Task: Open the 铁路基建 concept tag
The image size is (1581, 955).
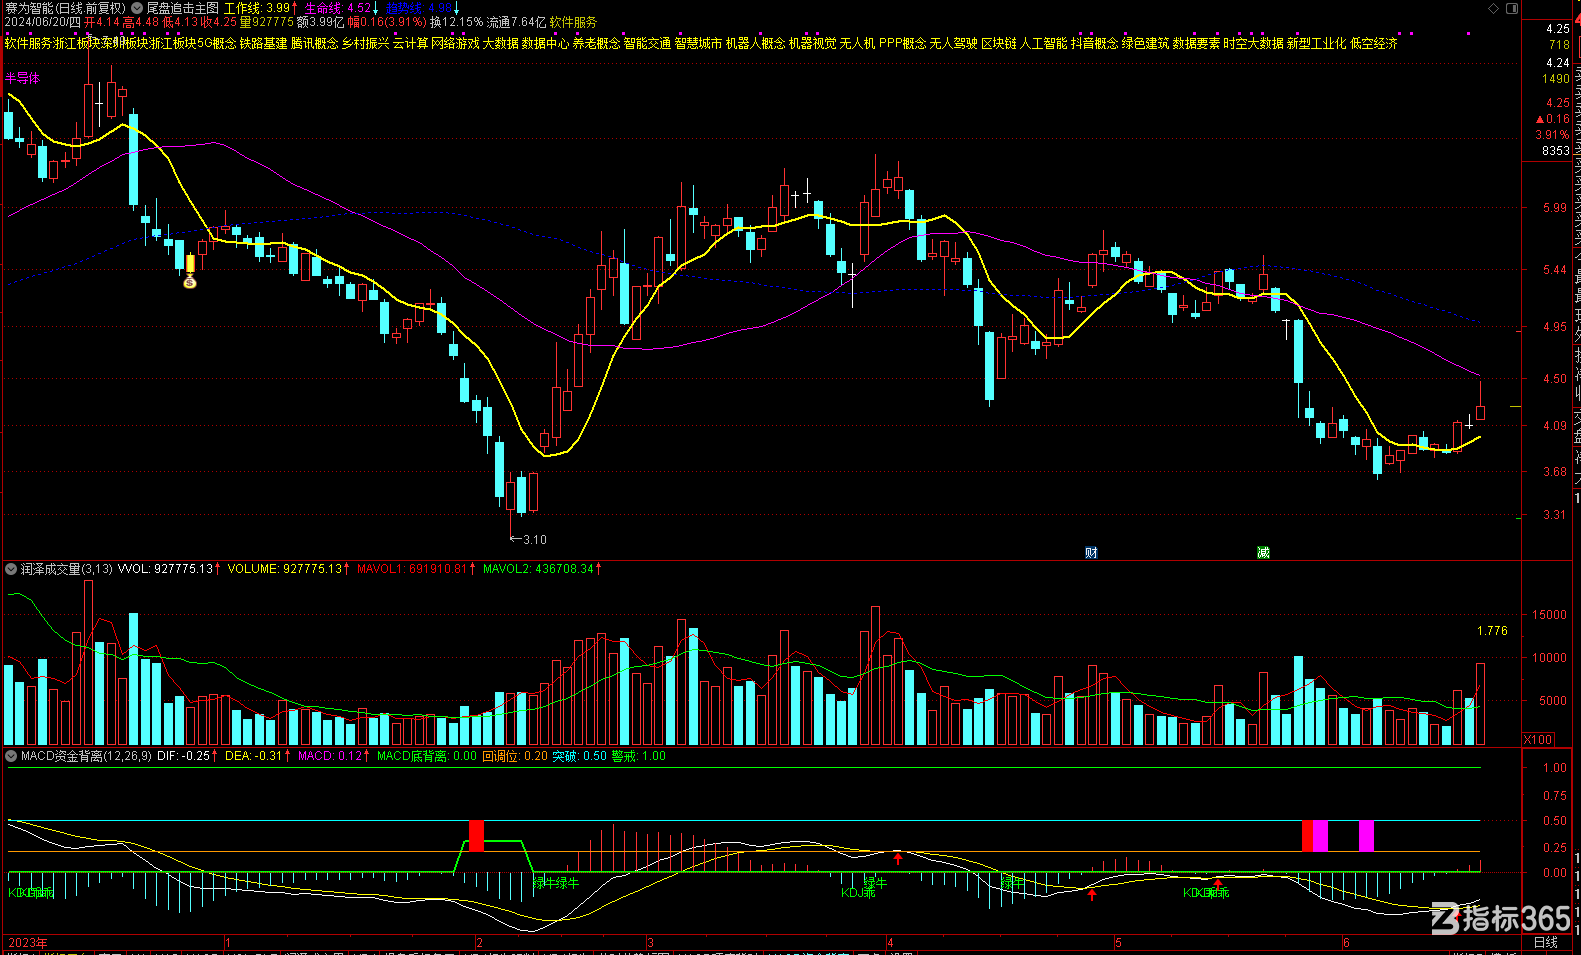Action: coord(263,44)
